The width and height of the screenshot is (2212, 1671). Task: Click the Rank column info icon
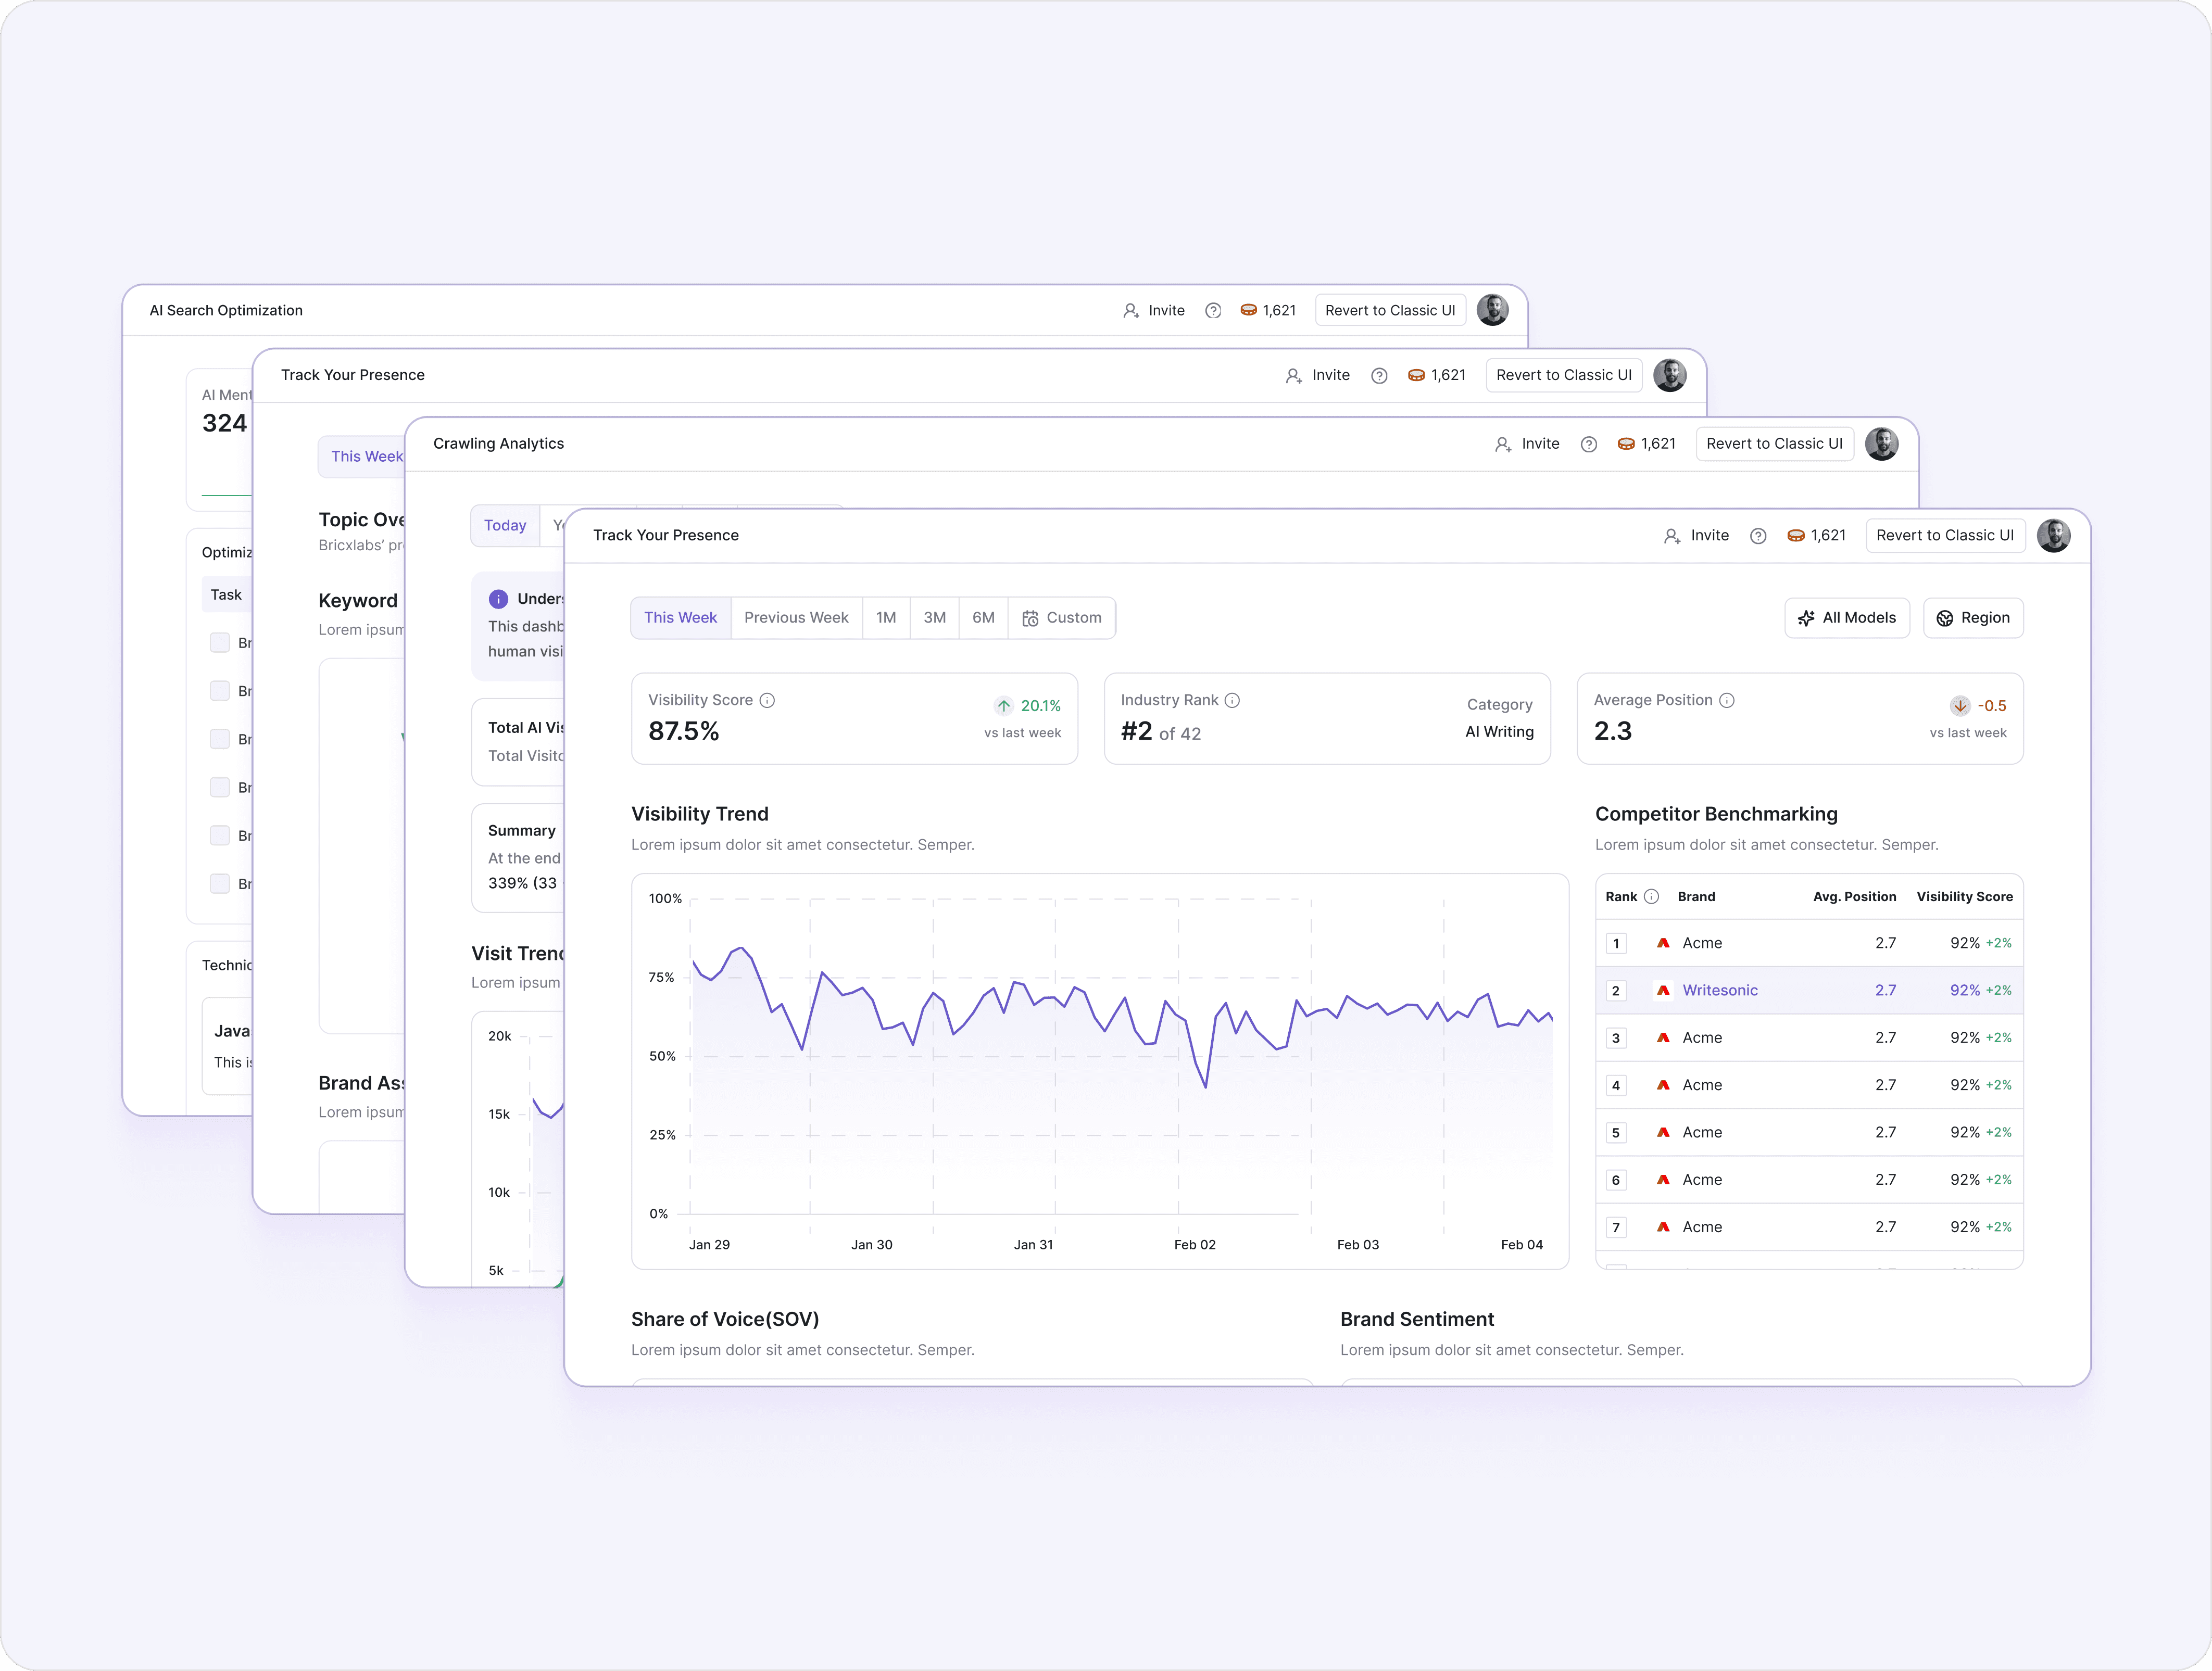click(x=1651, y=896)
